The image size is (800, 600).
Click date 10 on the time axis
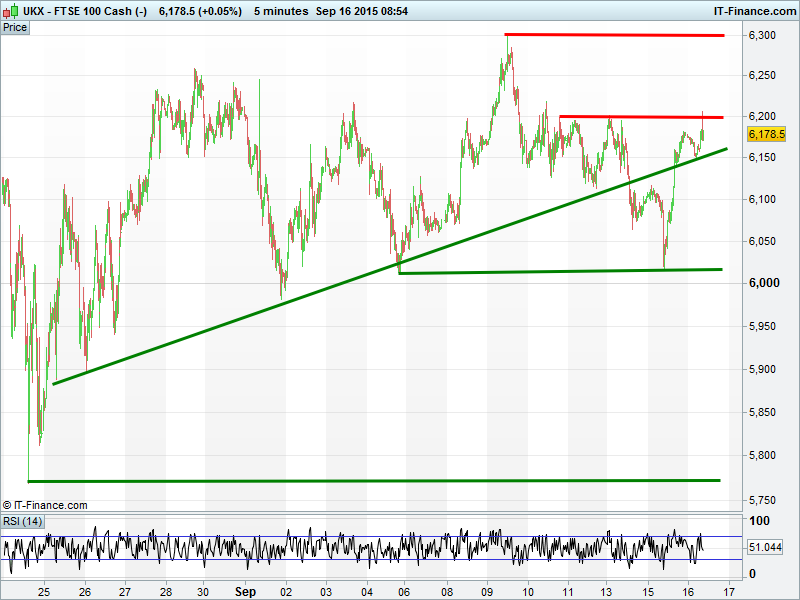(x=528, y=592)
